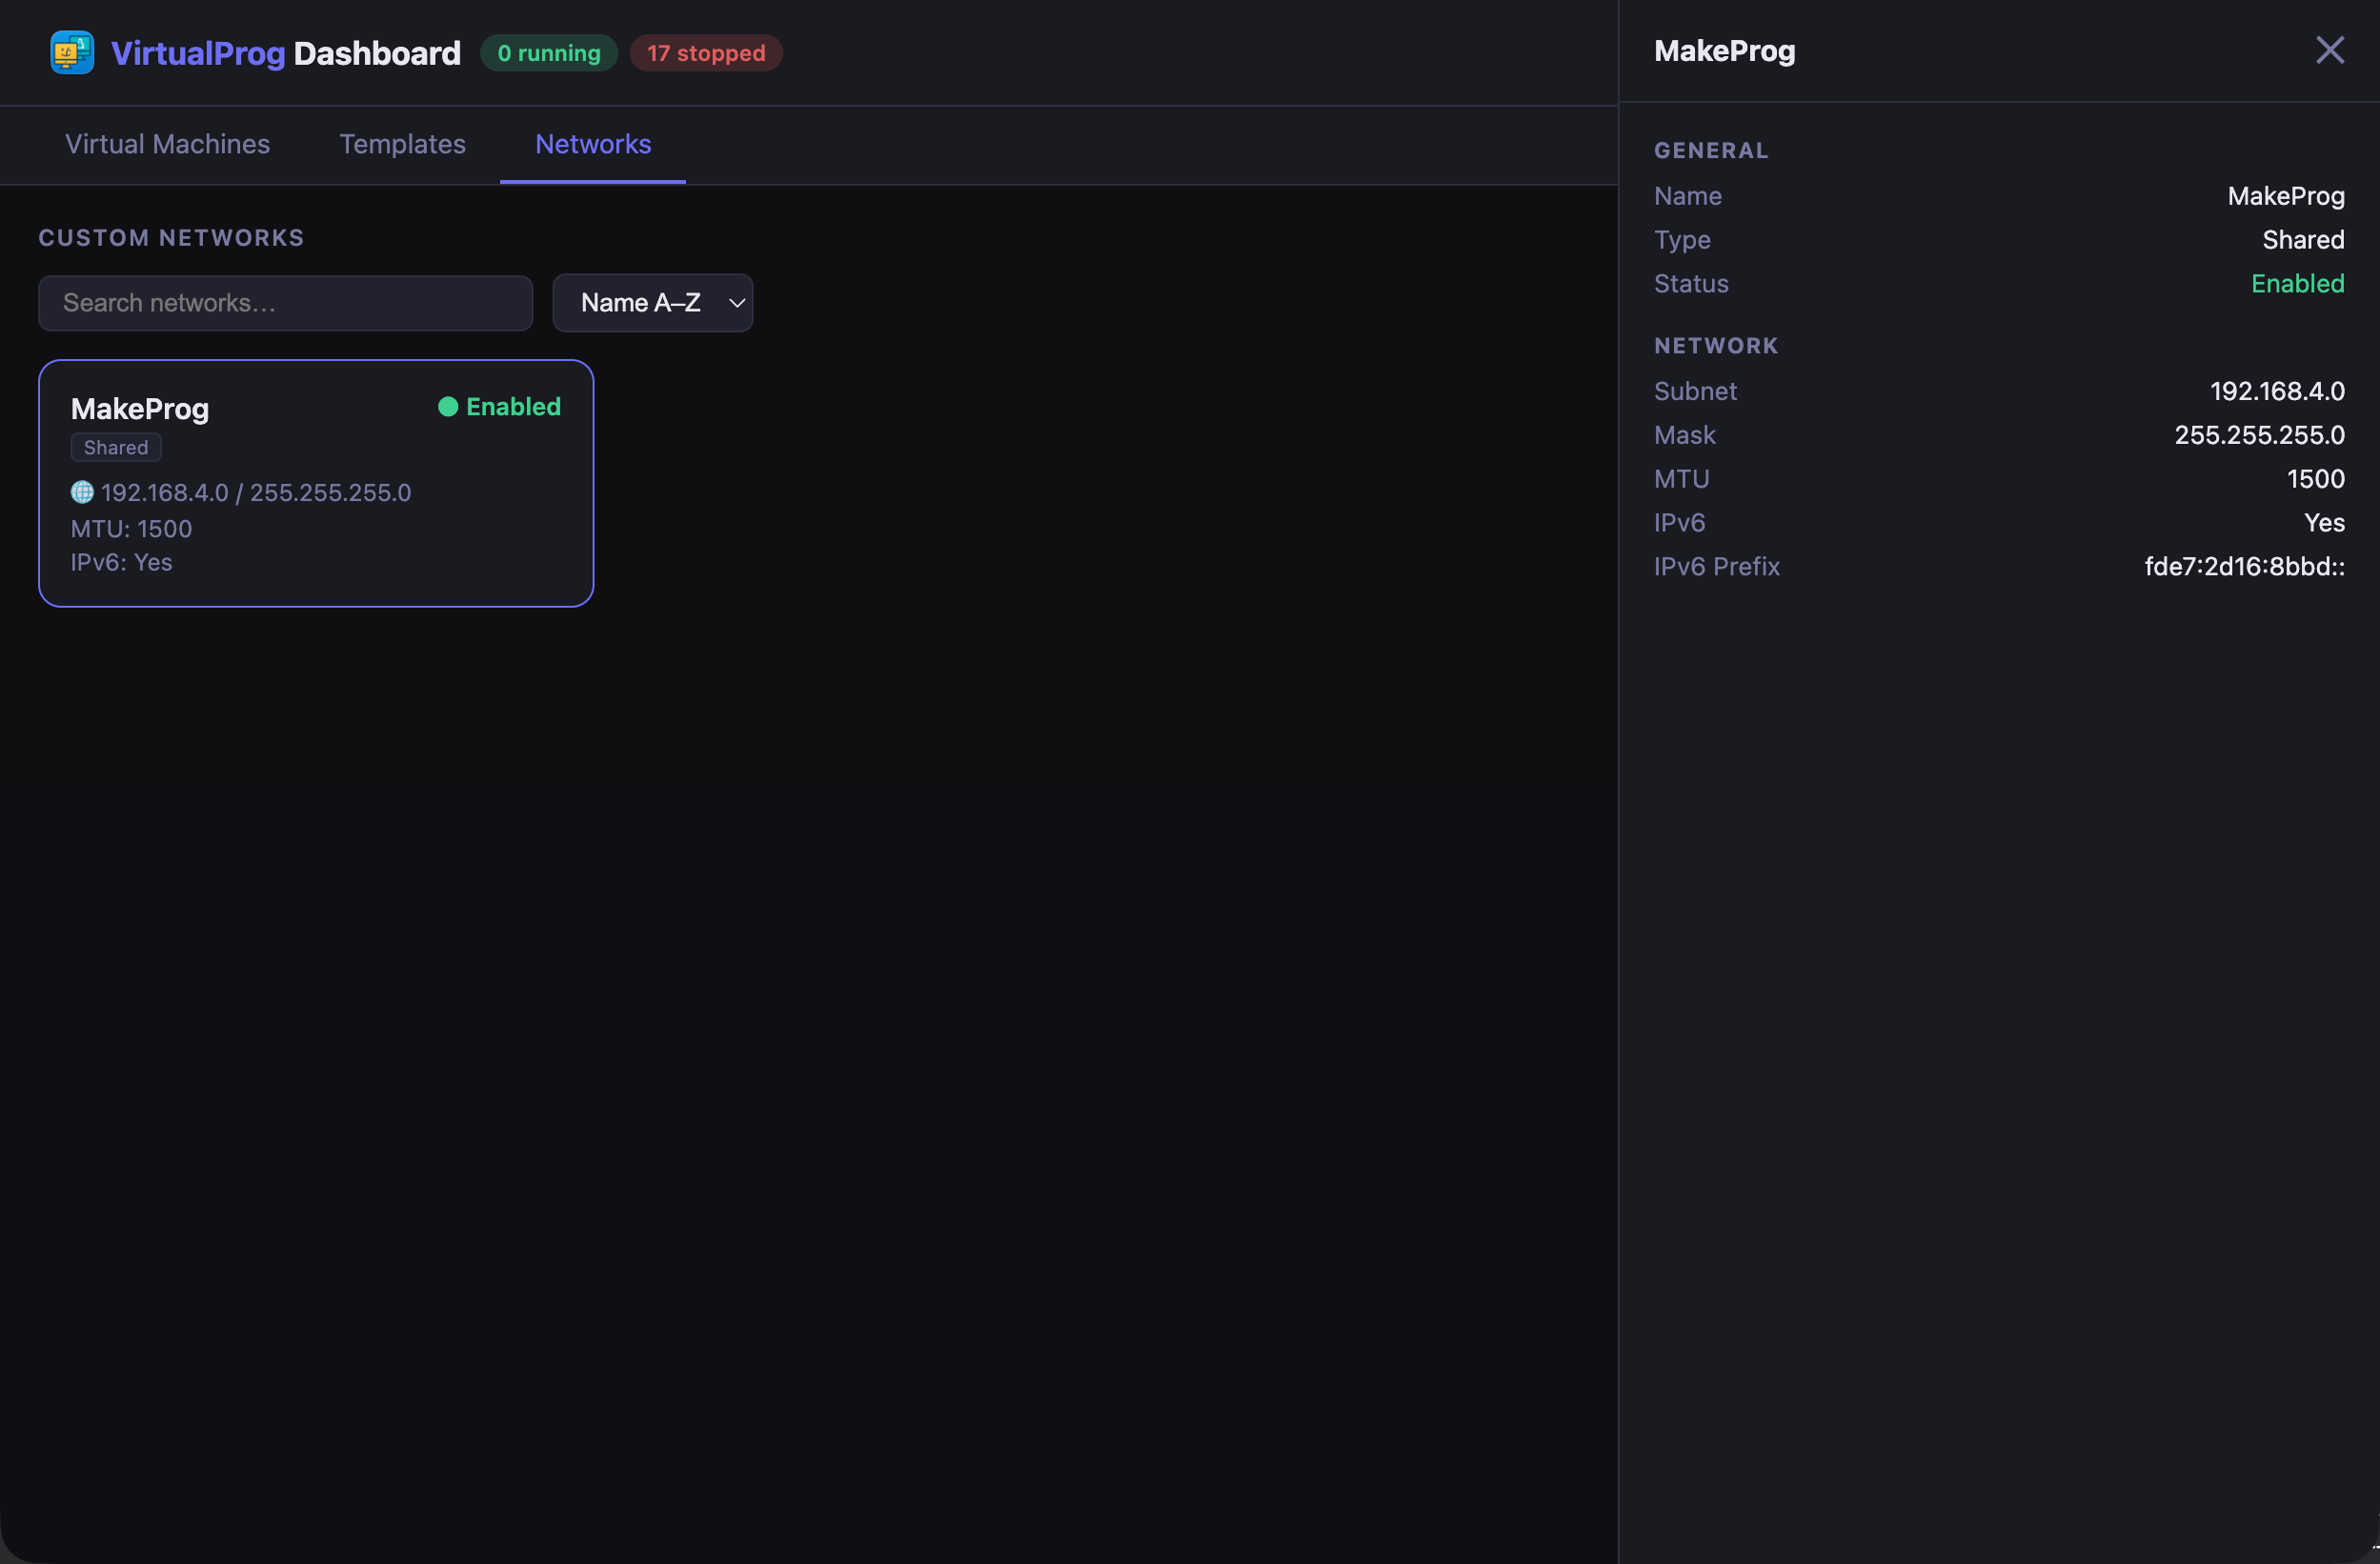Click the globe icon on the MakeProg card
2380x1564 pixels.
pyautogui.click(x=81, y=492)
